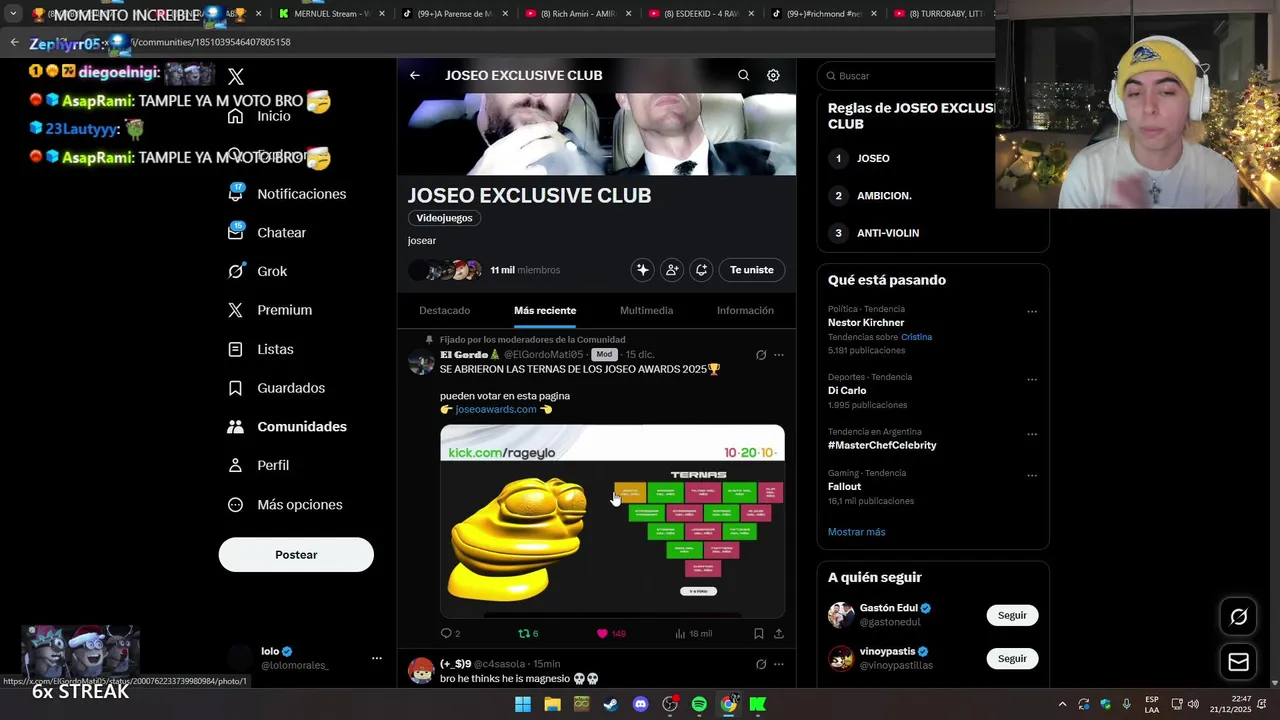Open Grok from sidebar
Viewport: 1280px width, 720px height.
click(x=258, y=271)
